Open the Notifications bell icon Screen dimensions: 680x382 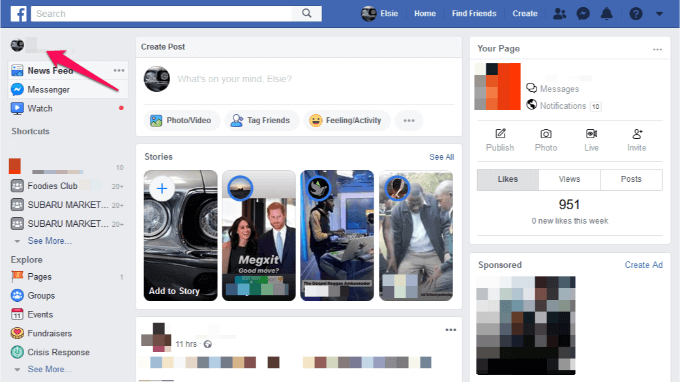(606, 14)
